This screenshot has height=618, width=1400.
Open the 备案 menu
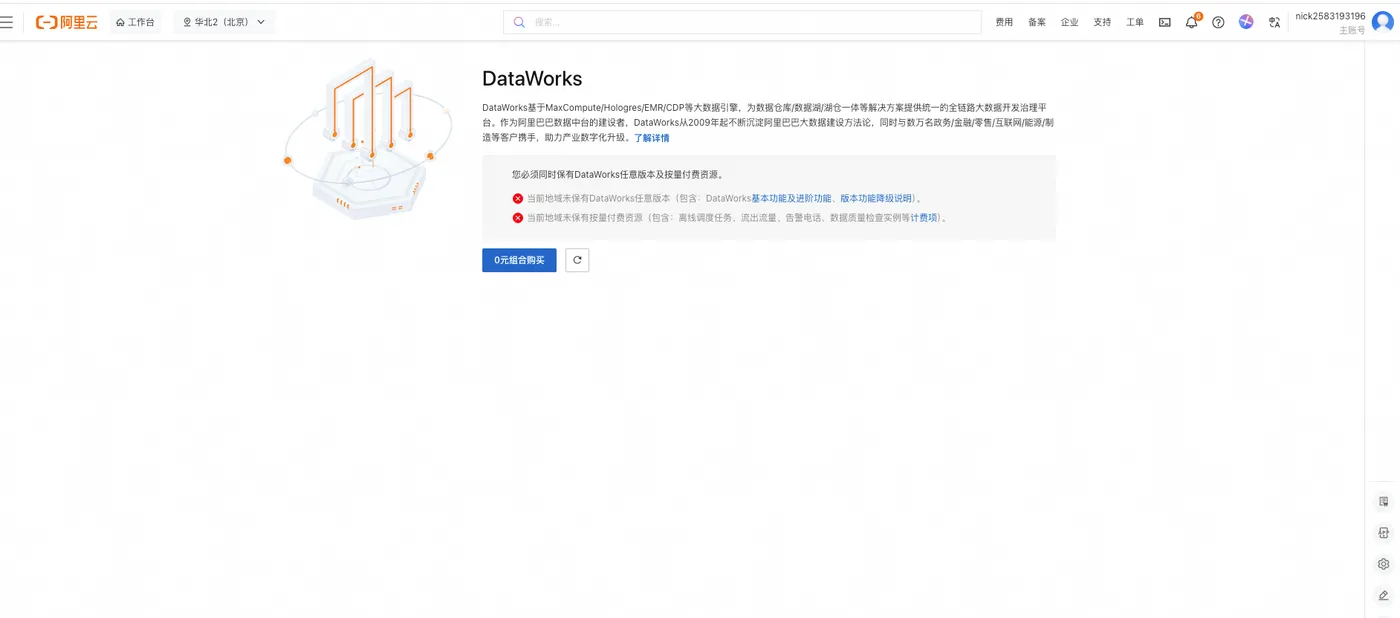coord(1037,22)
